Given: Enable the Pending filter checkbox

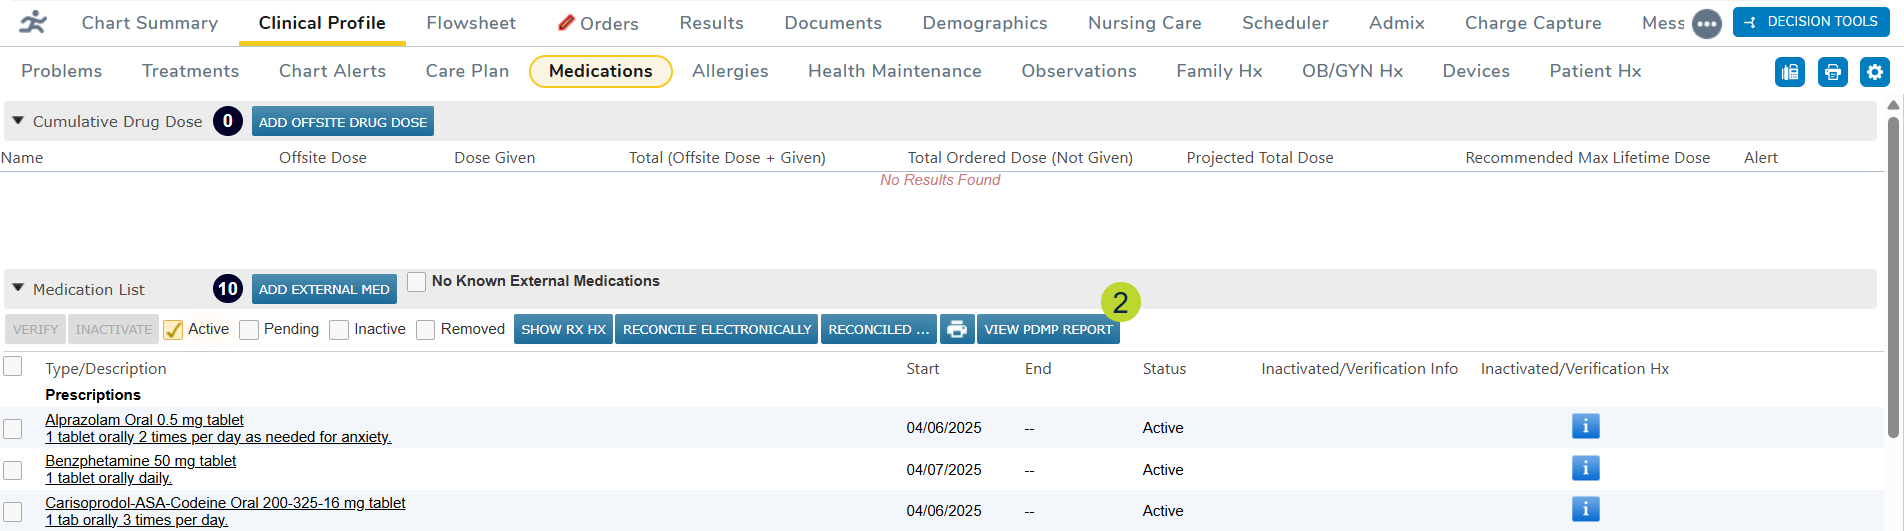Looking at the screenshot, I should (250, 330).
